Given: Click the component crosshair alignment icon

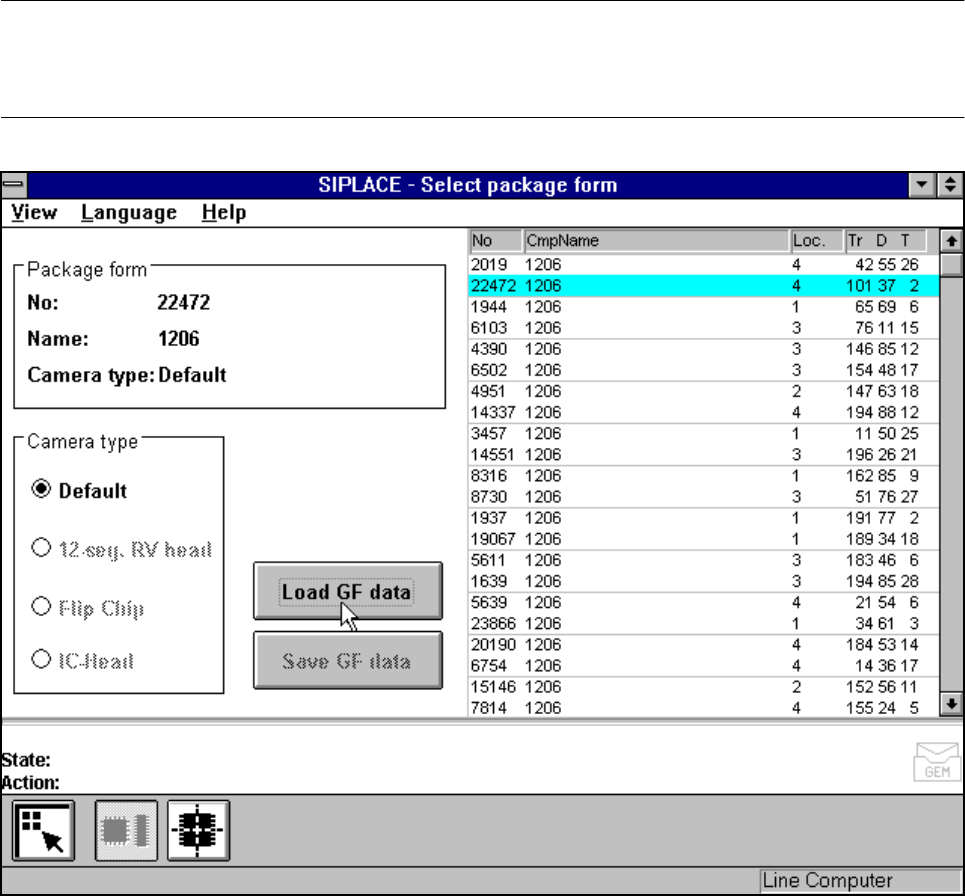Looking at the screenshot, I should tap(198, 831).
